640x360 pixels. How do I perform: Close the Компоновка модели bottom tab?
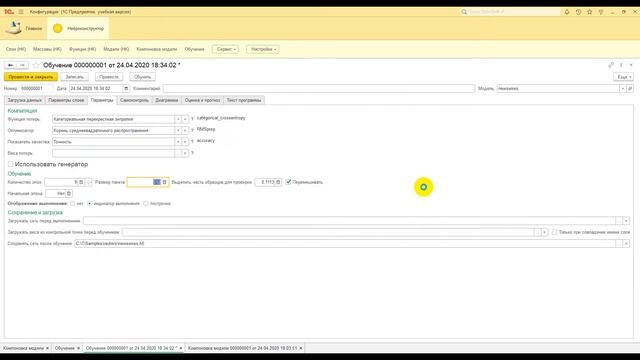pos(47,348)
